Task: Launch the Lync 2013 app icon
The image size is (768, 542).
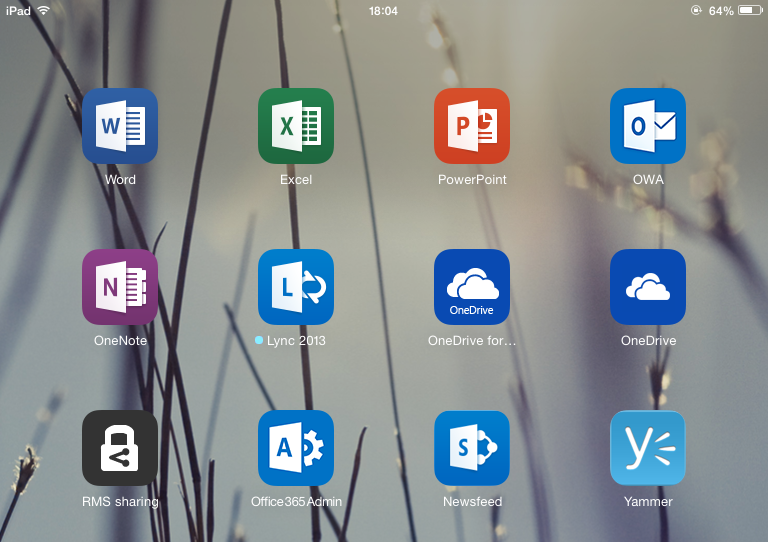Action: tap(296, 287)
